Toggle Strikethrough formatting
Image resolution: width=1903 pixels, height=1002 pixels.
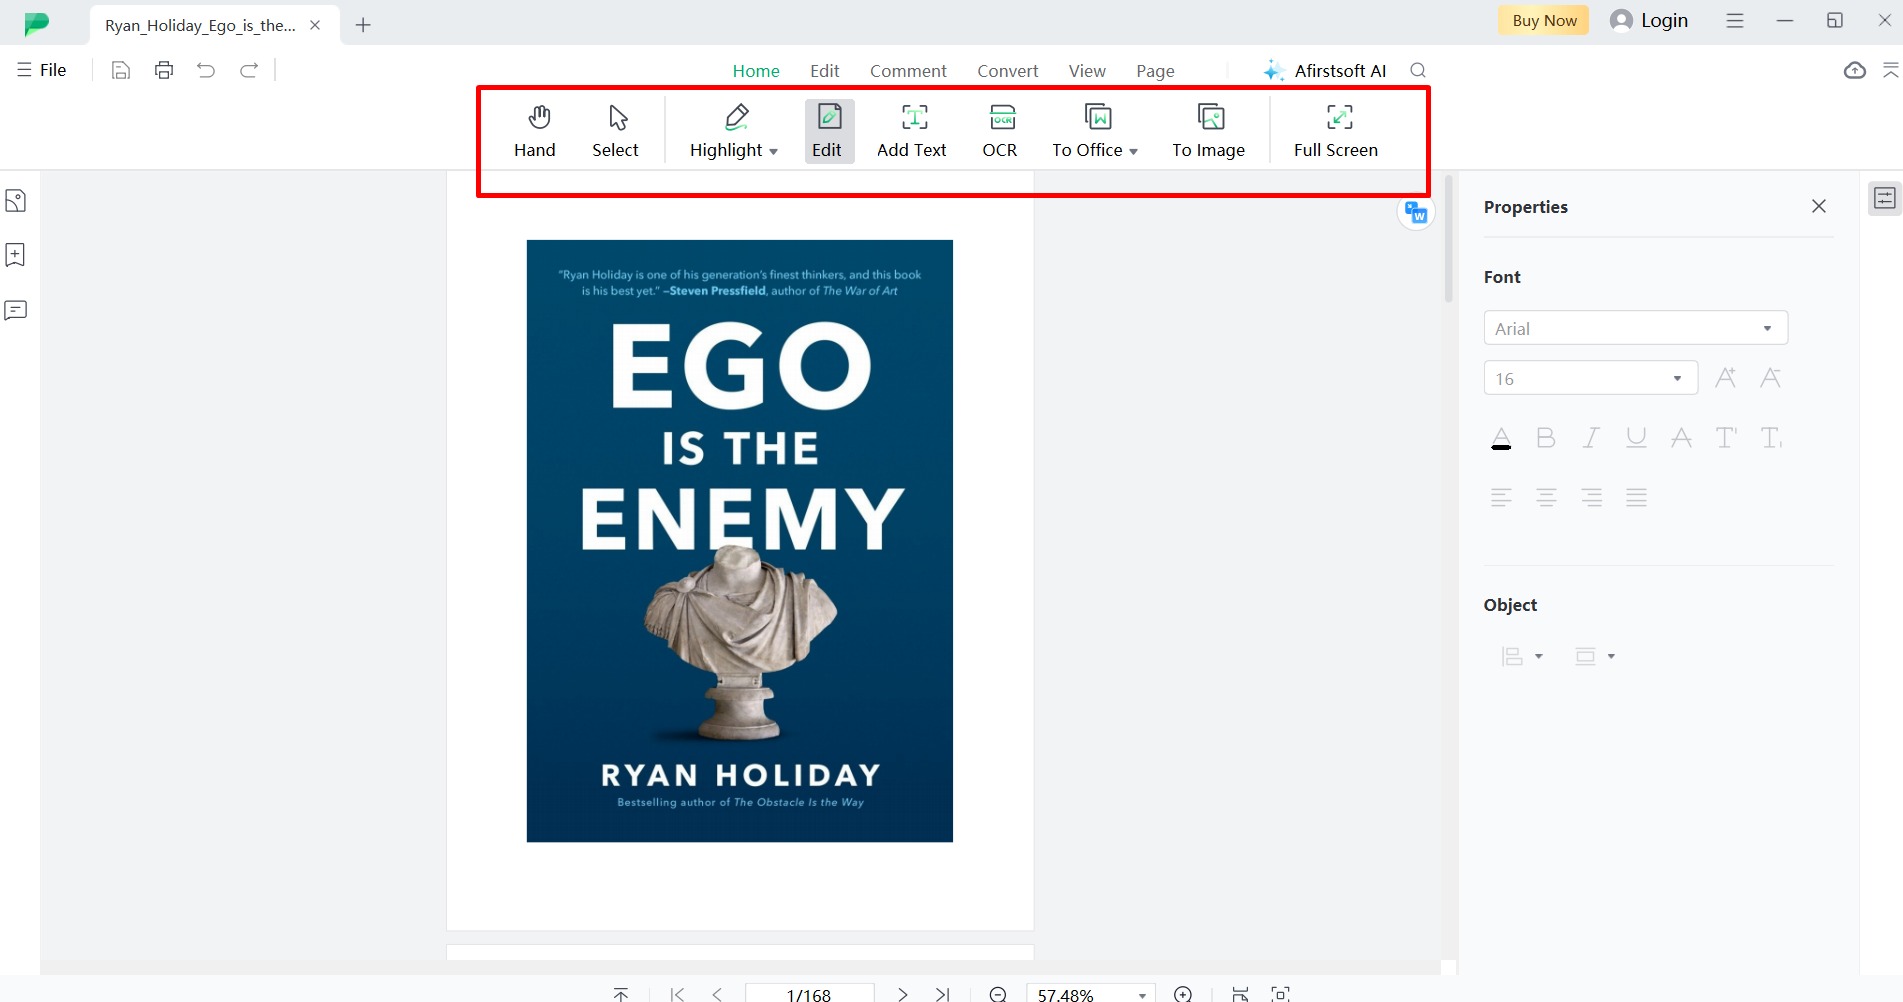1681,438
